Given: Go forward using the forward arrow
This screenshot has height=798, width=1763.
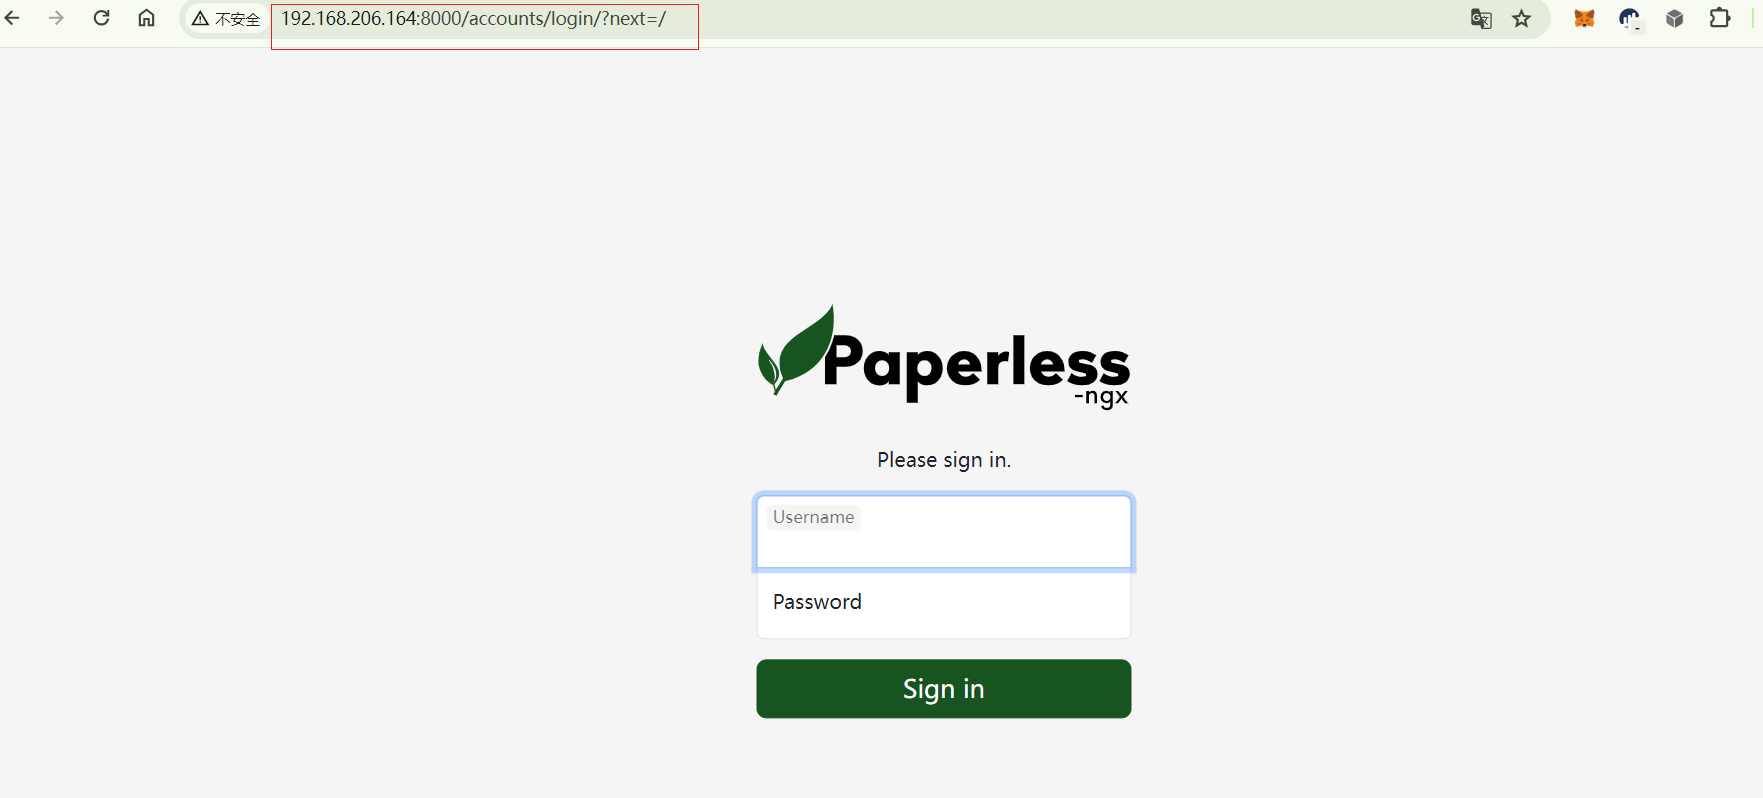Looking at the screenshot, I should click(56, 18).
